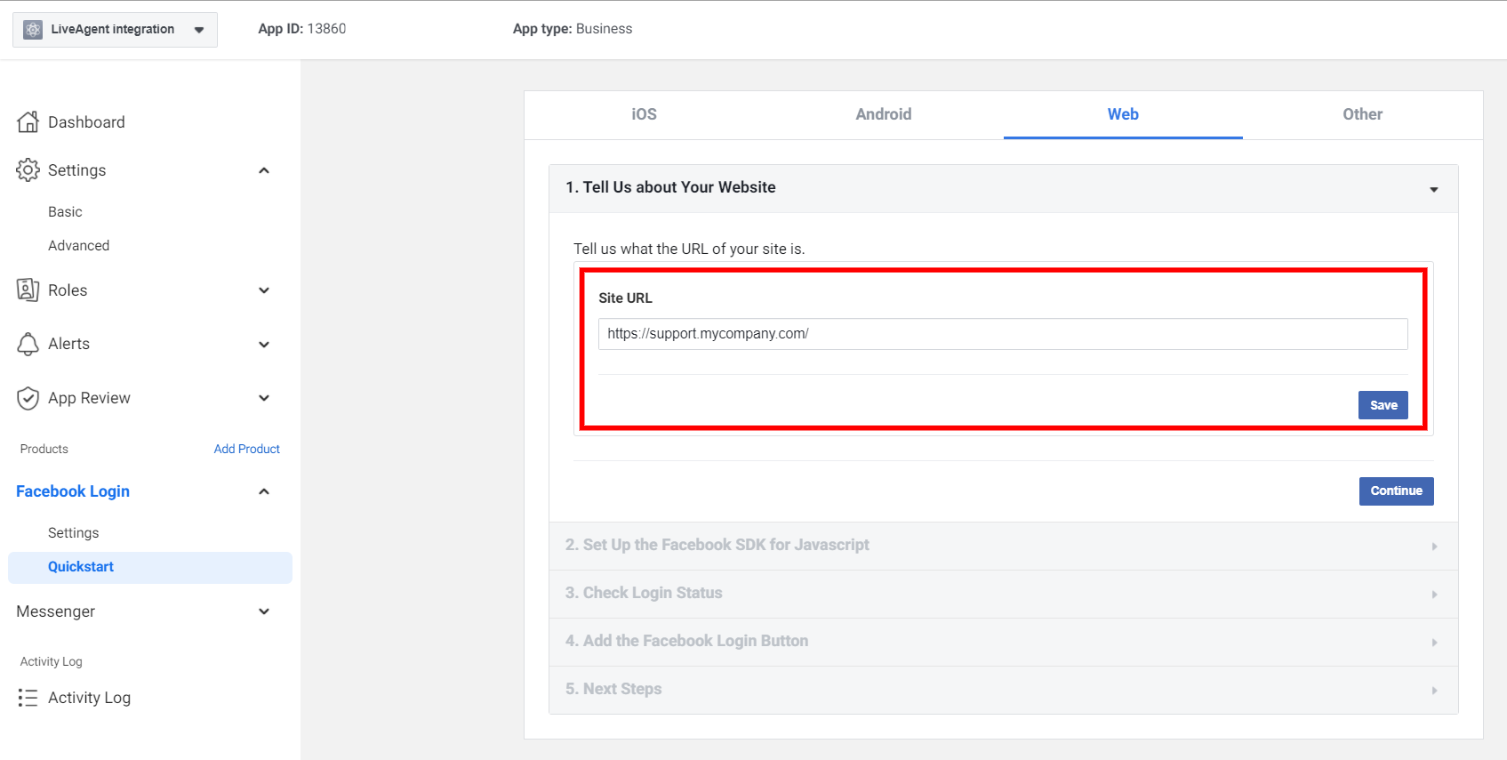Click the Dashboard home icon

pos(29,121)
